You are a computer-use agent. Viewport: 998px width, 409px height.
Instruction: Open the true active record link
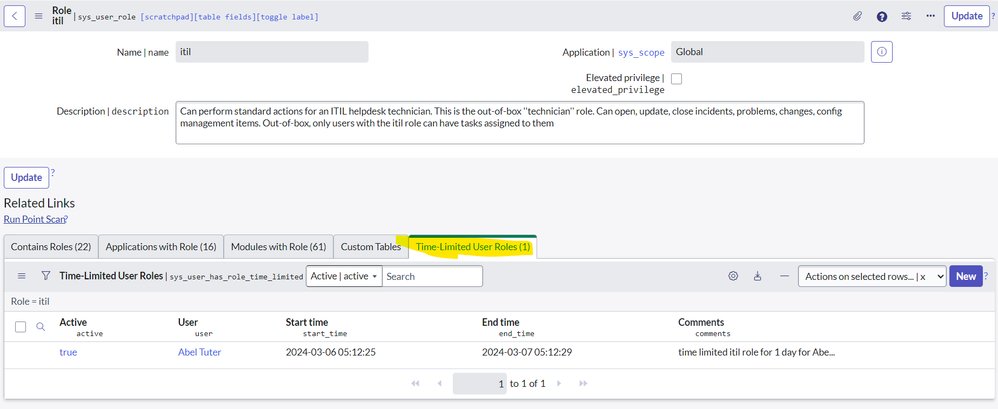[x=68, y=352]
